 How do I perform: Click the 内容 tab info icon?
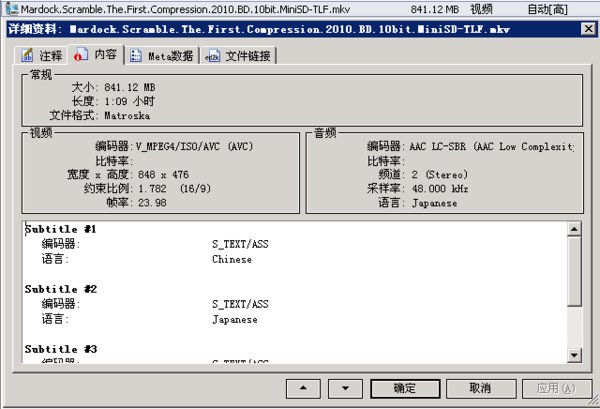point(81,54)
